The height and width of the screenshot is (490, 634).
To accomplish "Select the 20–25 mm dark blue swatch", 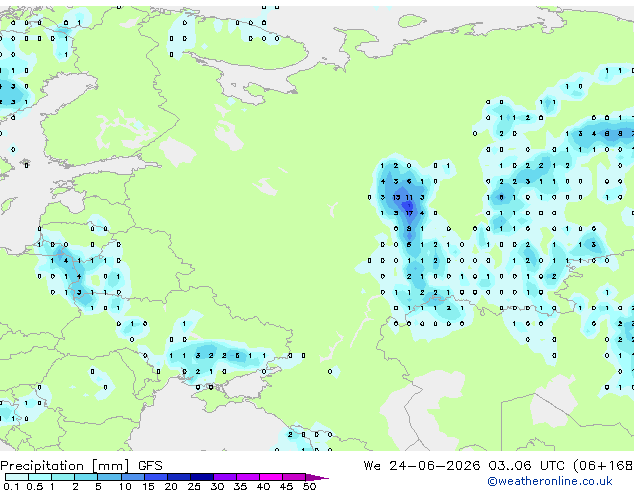I will (178, 477).
